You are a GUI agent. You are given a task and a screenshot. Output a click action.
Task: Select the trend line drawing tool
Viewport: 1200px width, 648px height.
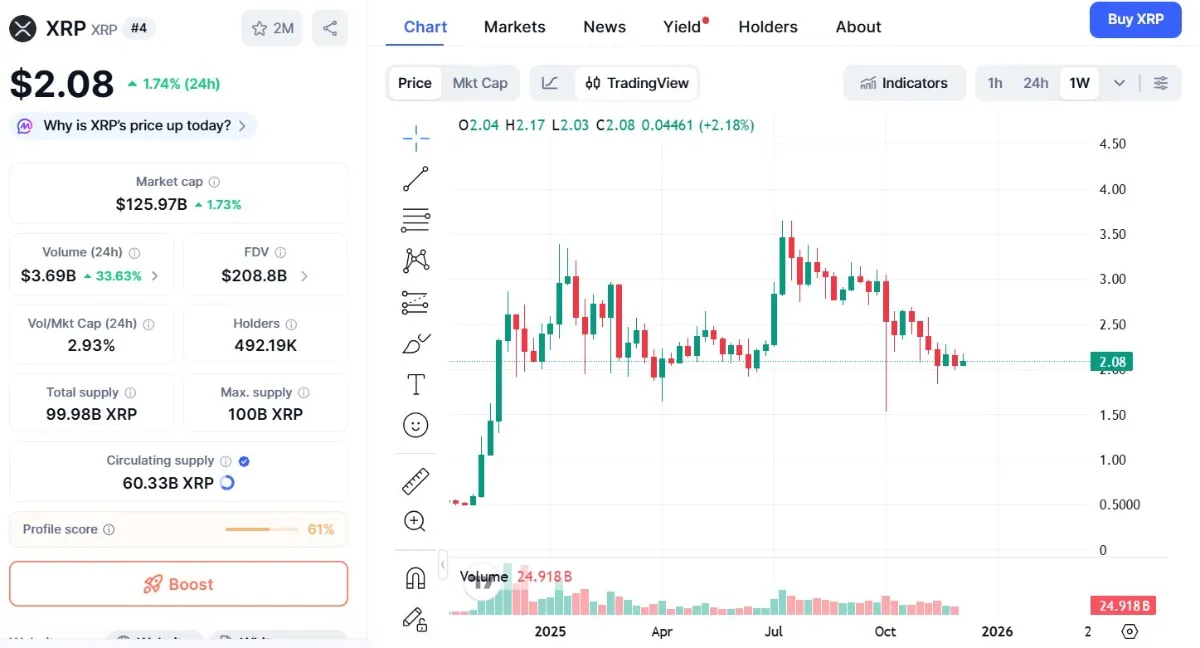tap(416, 179)
